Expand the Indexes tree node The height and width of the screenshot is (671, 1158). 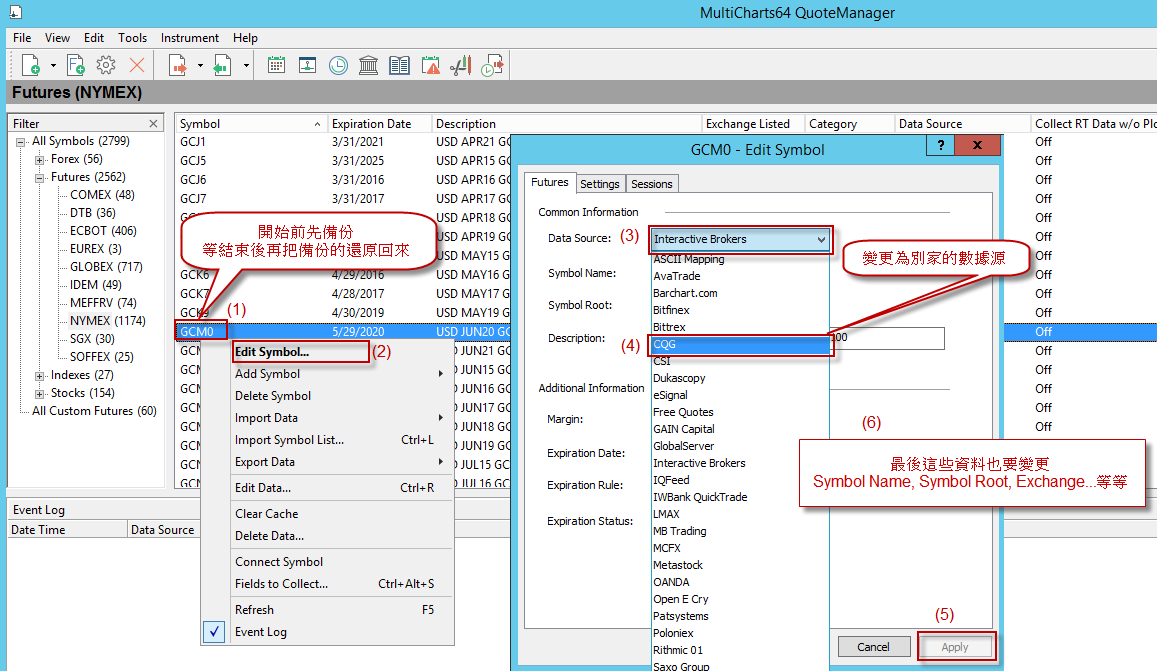40,376
